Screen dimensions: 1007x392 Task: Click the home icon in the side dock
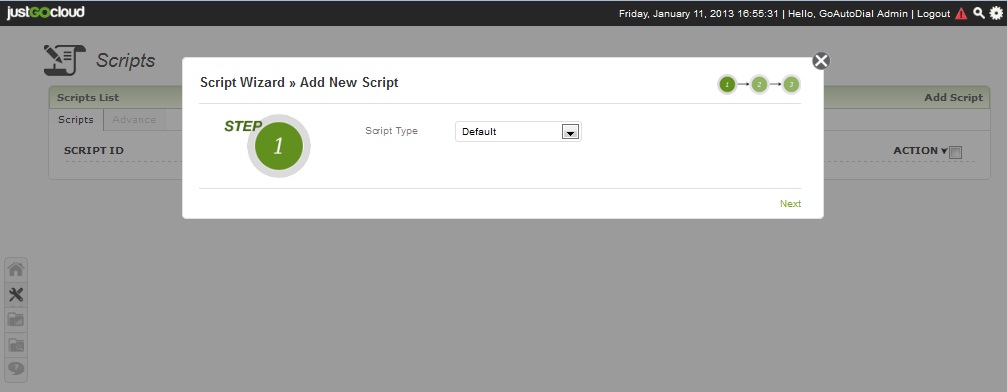click(x=16, y=269)
